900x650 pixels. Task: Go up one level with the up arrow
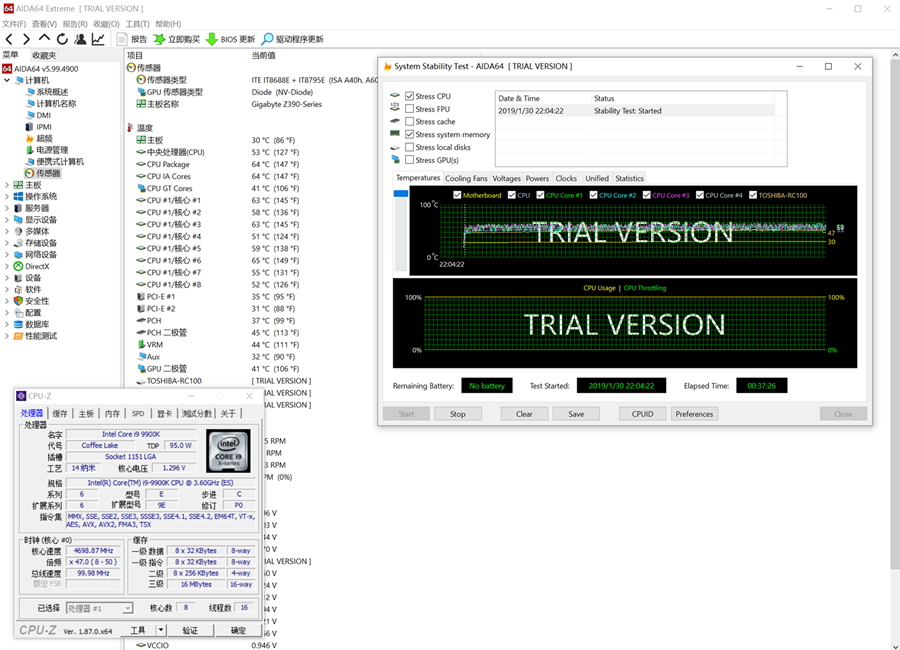tap(44, 39)
